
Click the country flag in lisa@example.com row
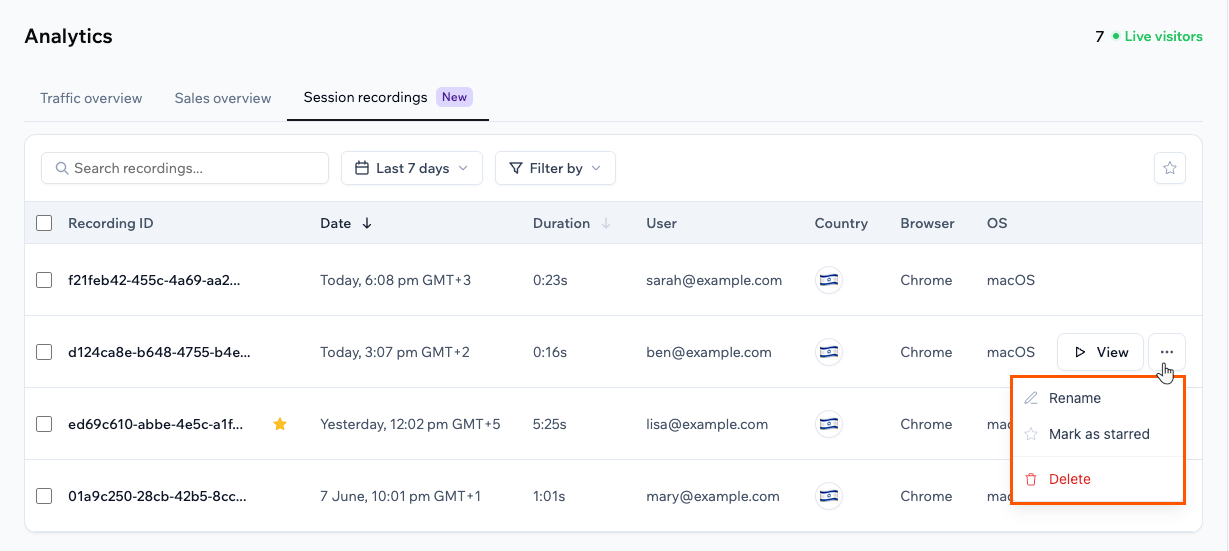[x=828, y=424]
